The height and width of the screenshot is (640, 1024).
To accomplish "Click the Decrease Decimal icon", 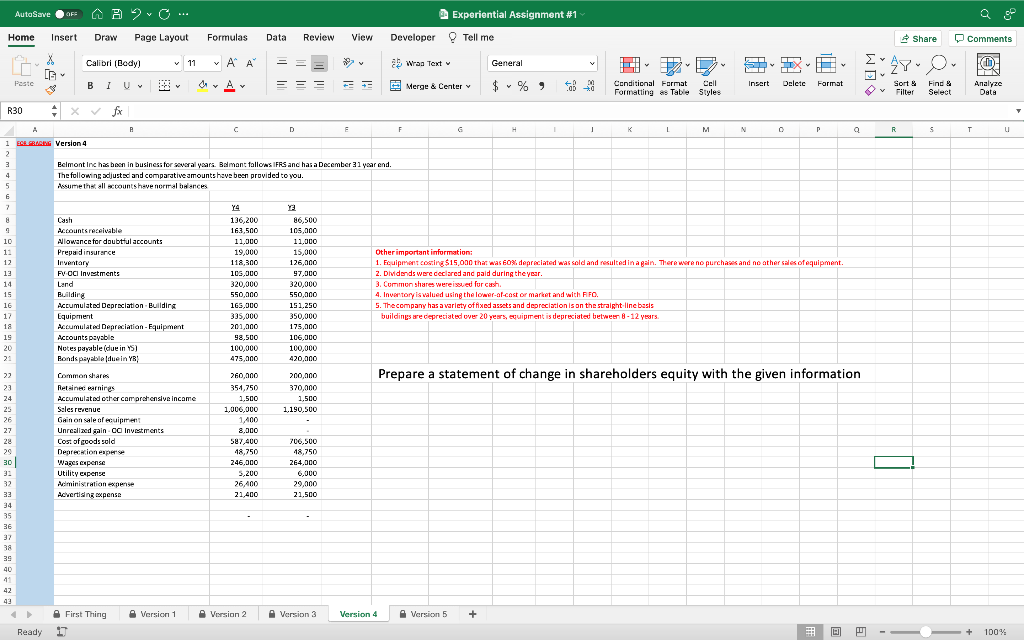I will 589,86.
